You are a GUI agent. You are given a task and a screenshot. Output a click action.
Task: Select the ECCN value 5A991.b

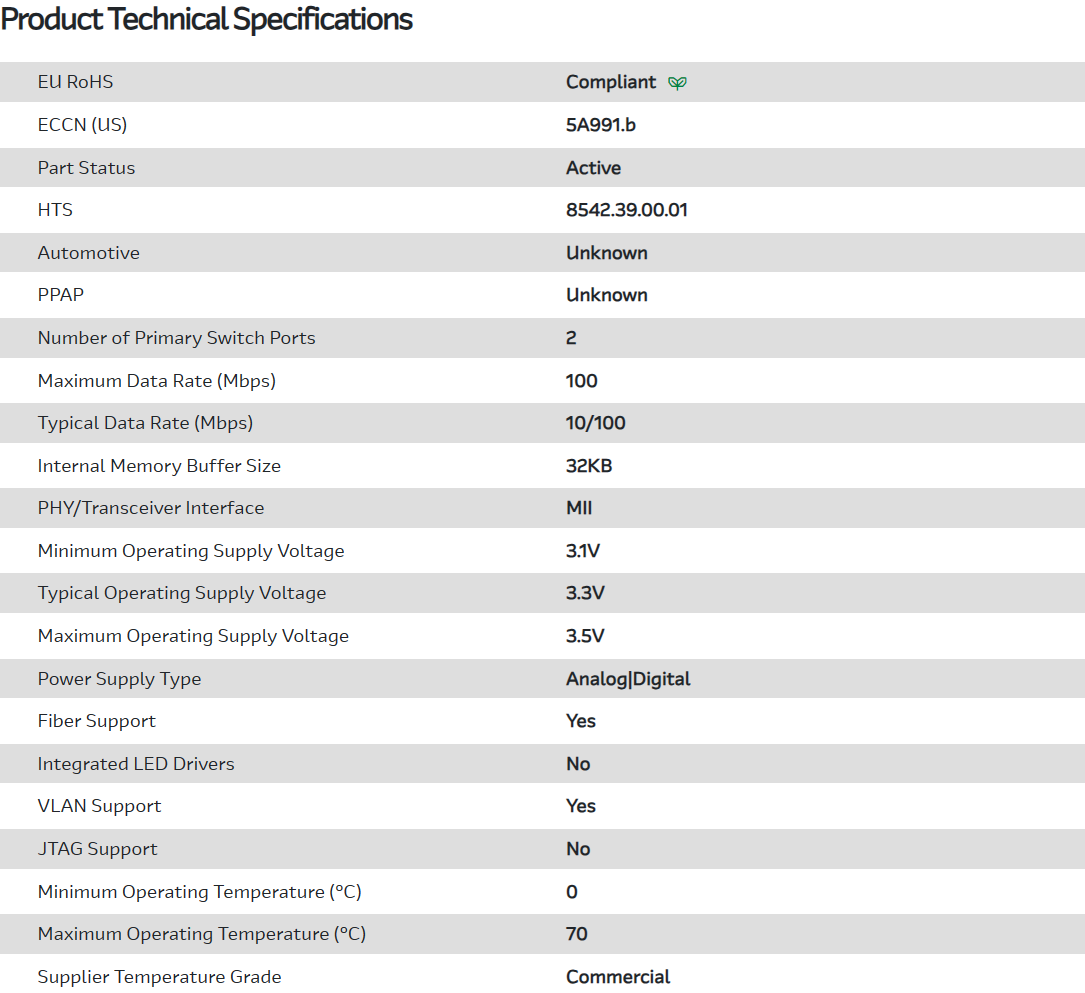(600, 125)
